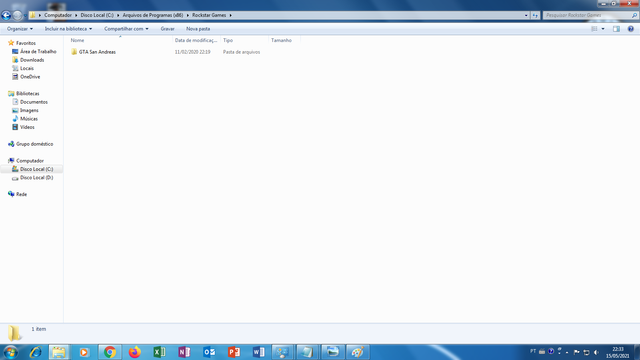Open the Paint palette taskbar icon

[358, 352]
